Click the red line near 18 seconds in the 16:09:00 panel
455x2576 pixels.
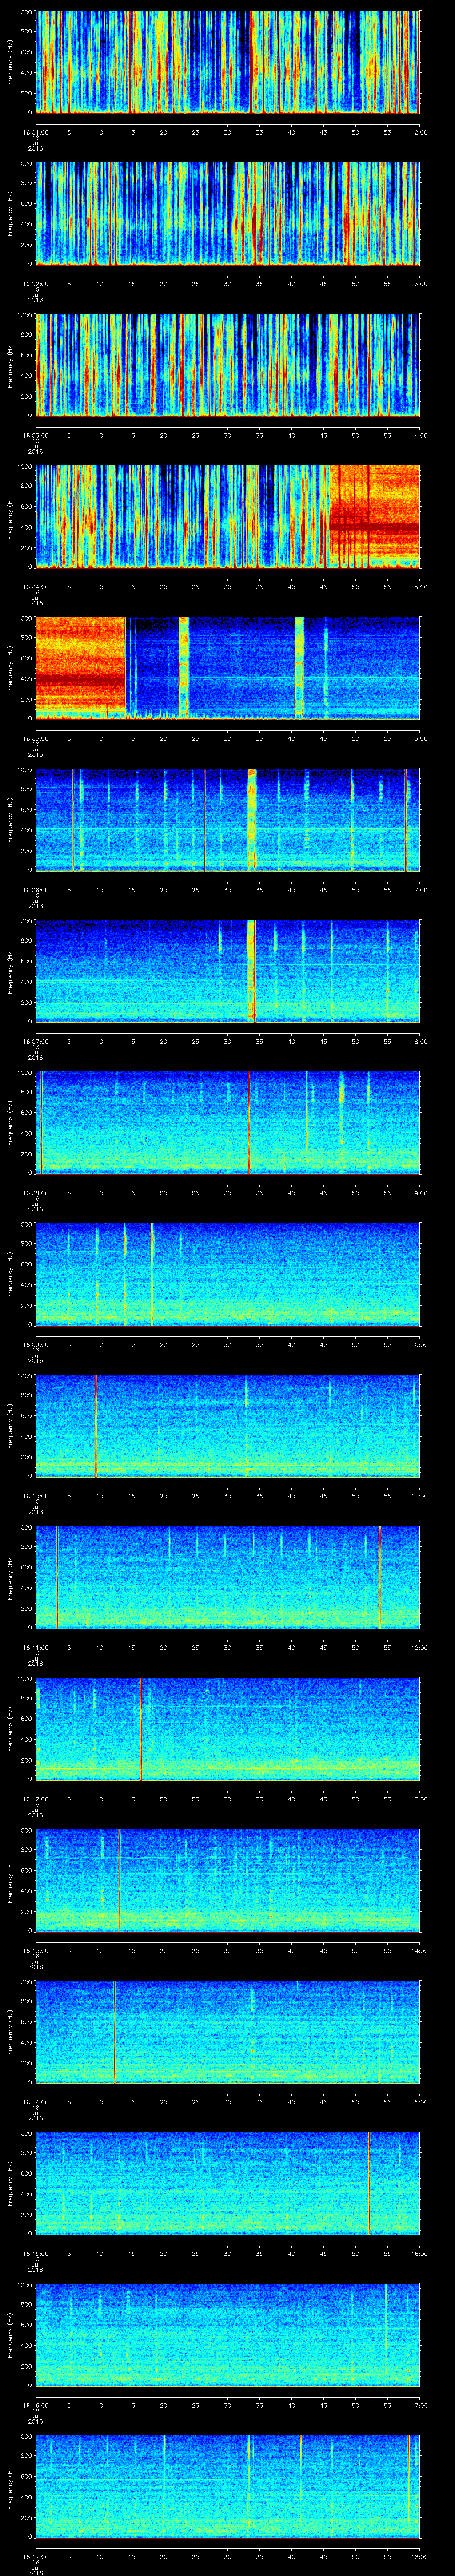pos(152,1274)
